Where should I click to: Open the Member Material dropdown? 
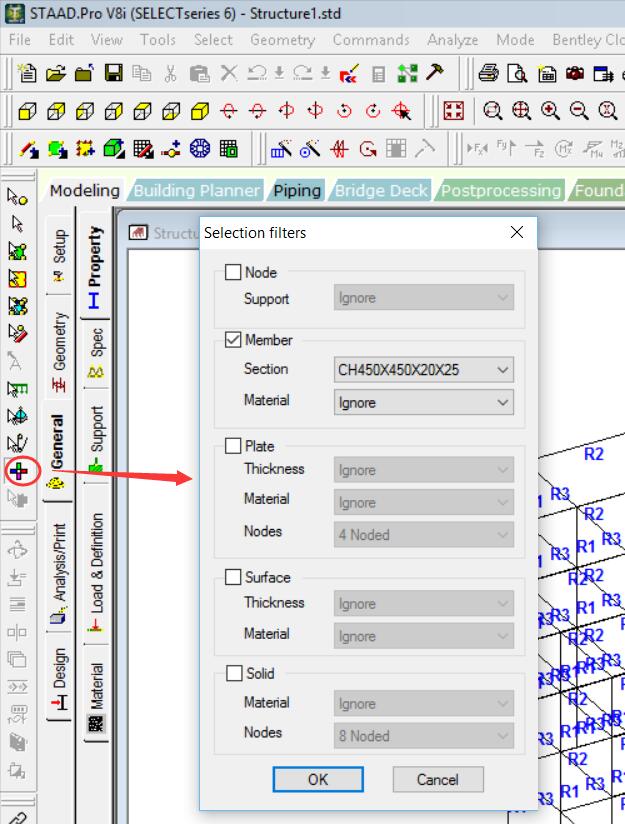(424, 403)
